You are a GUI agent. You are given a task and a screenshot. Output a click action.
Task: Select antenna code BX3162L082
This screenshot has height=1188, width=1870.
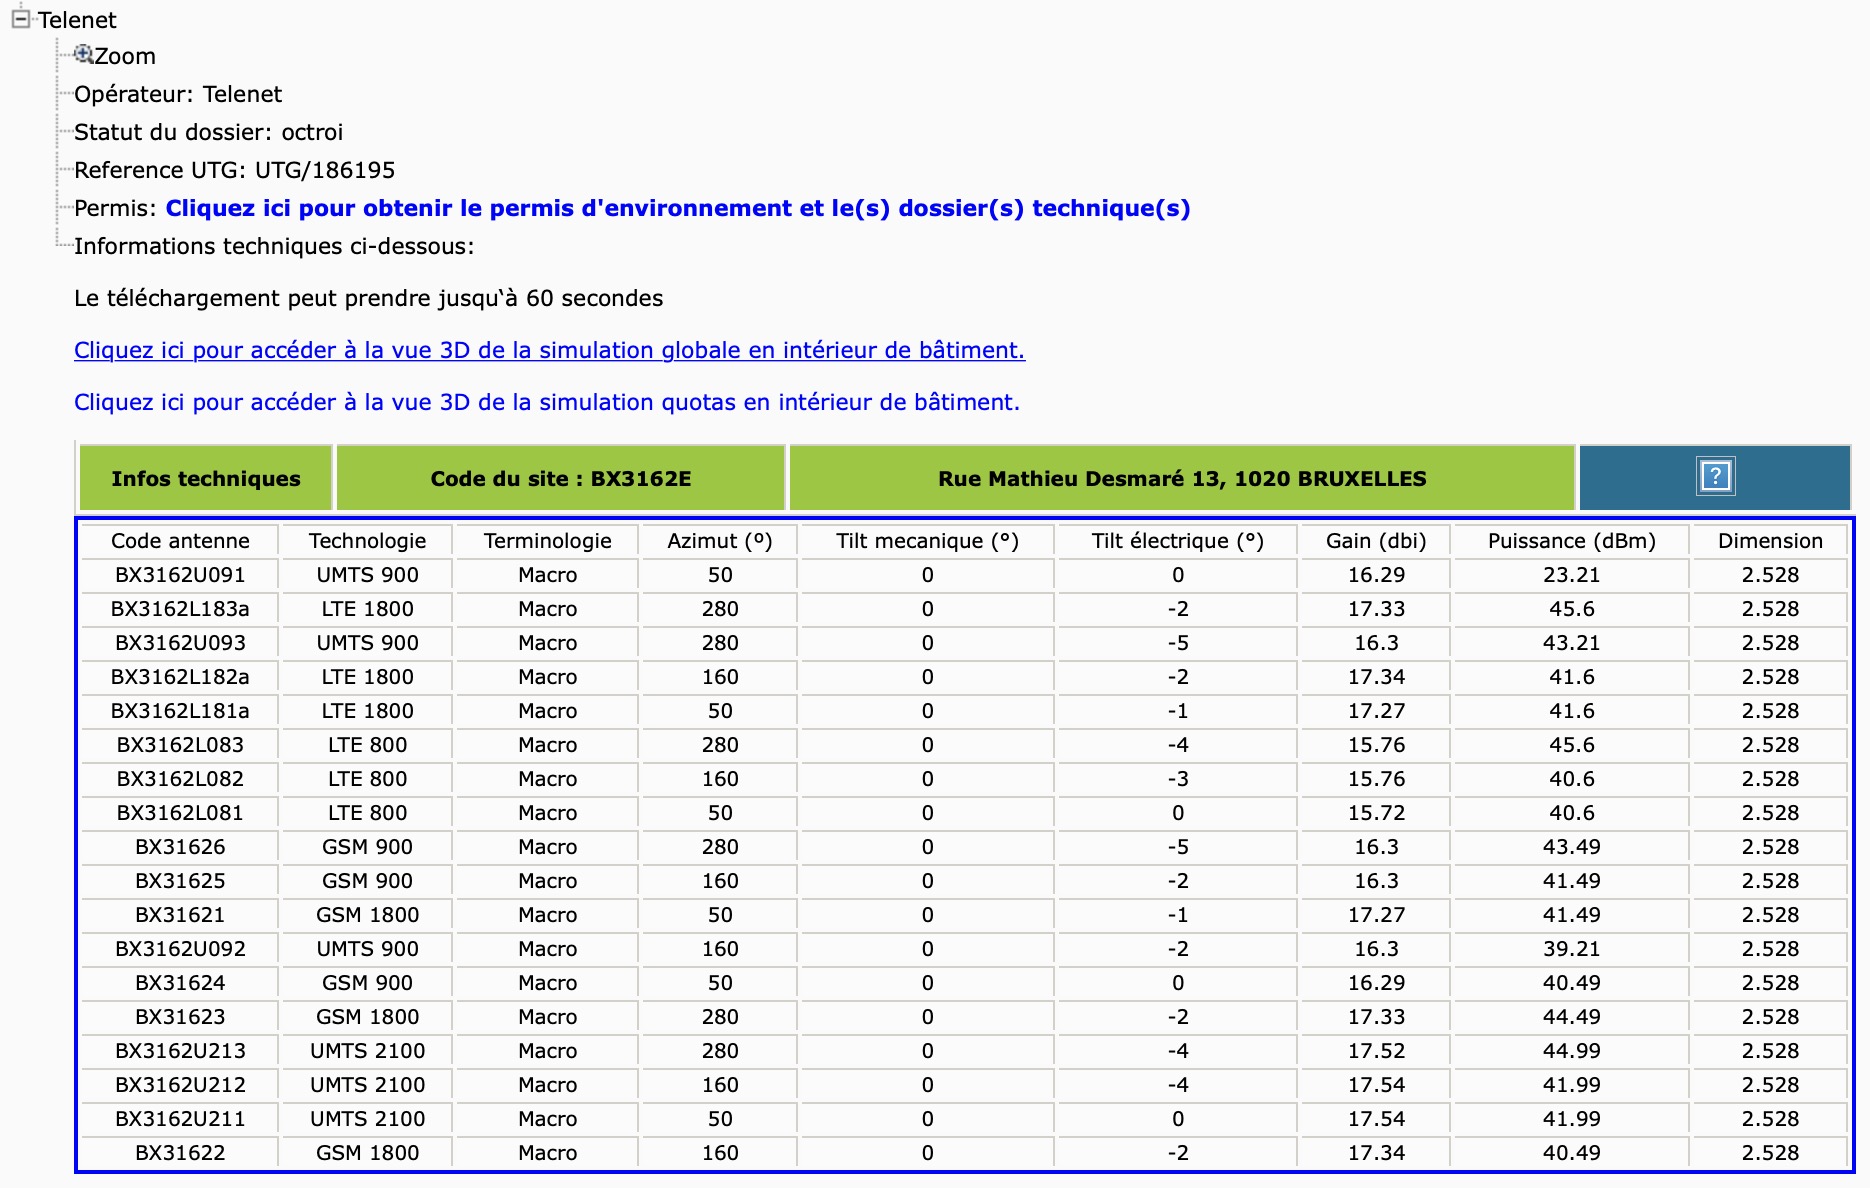[180, 779]
